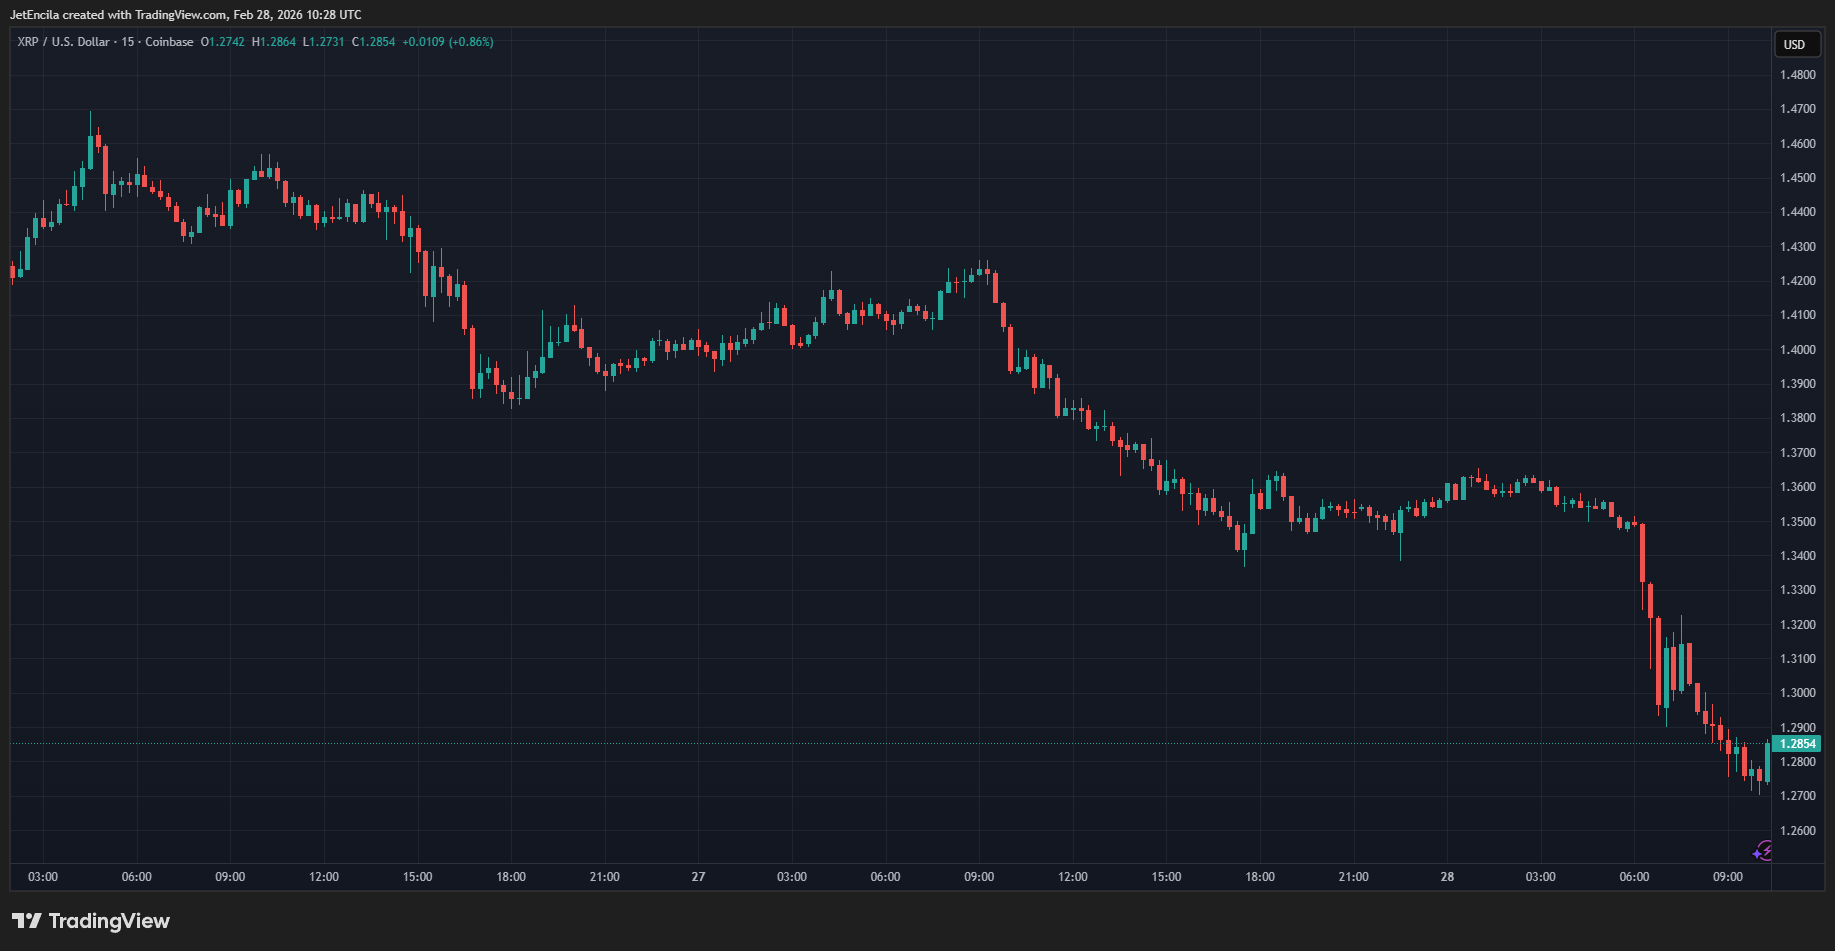Click the latest green candle at the chart's right edge
Image resolution: width=1835 pixels, height=951 pixels.
point(1767,763)
